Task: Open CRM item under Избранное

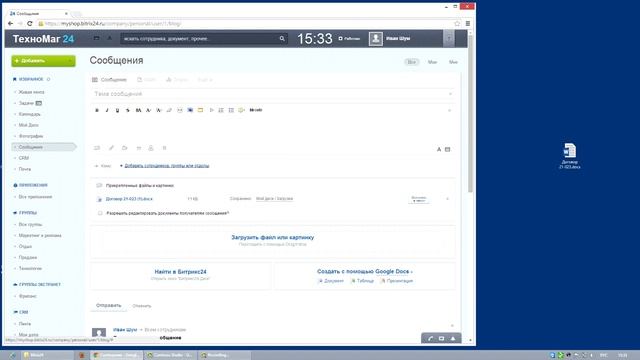Action: click(x=24, y=158)
